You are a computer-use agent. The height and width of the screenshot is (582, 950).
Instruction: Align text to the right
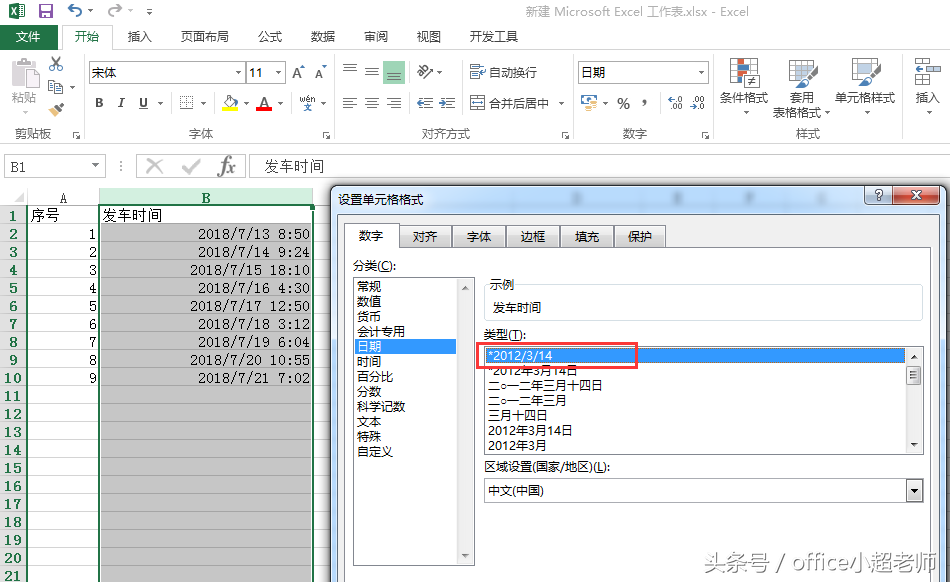coord(394,103)
